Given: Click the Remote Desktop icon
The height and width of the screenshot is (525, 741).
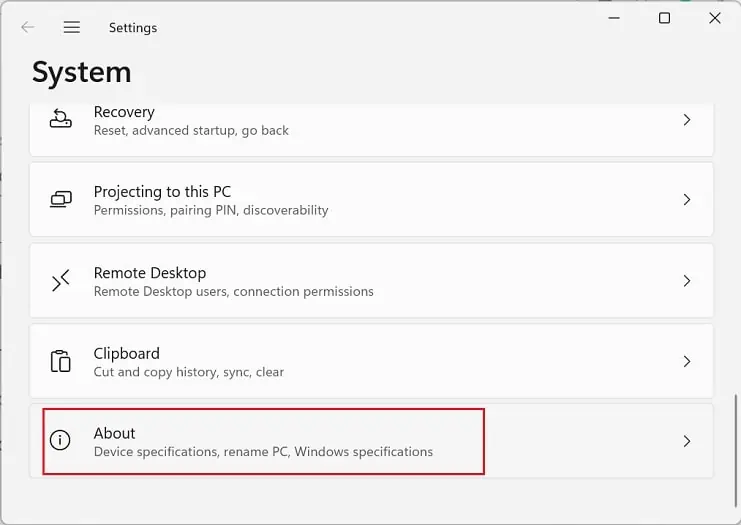Looking at the screenshot, I should point(61,281).
